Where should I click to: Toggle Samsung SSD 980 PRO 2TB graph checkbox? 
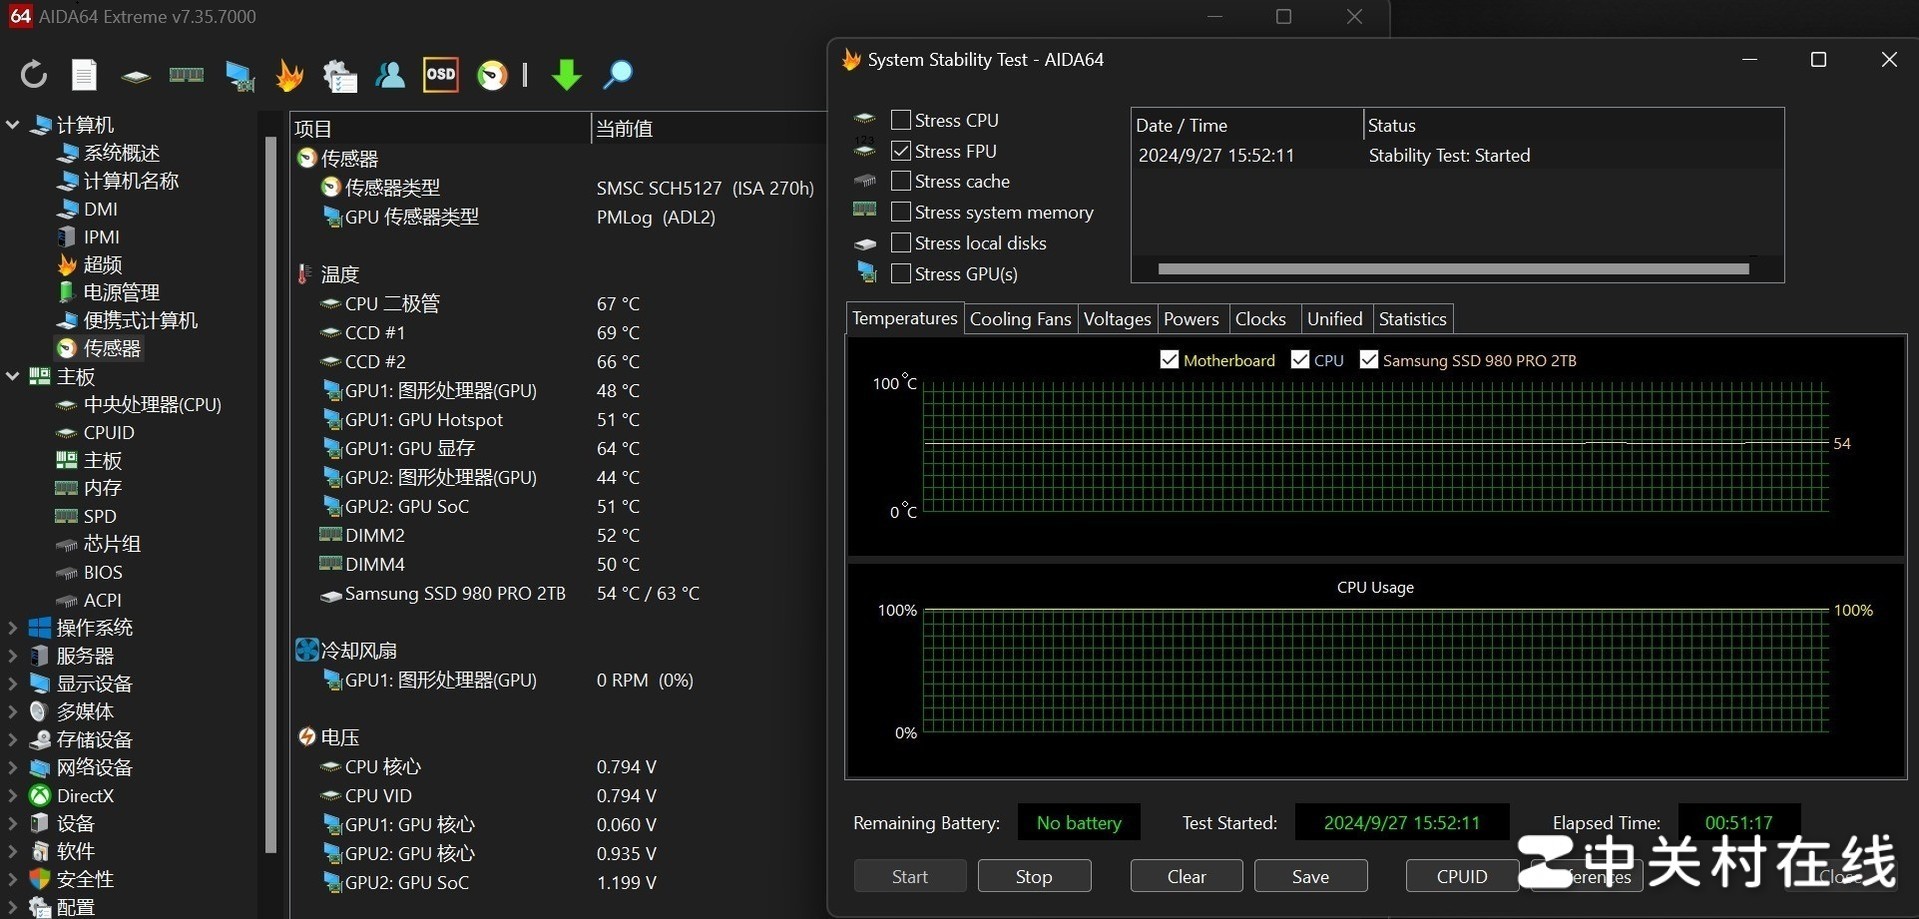click(x=1369, y=360)
